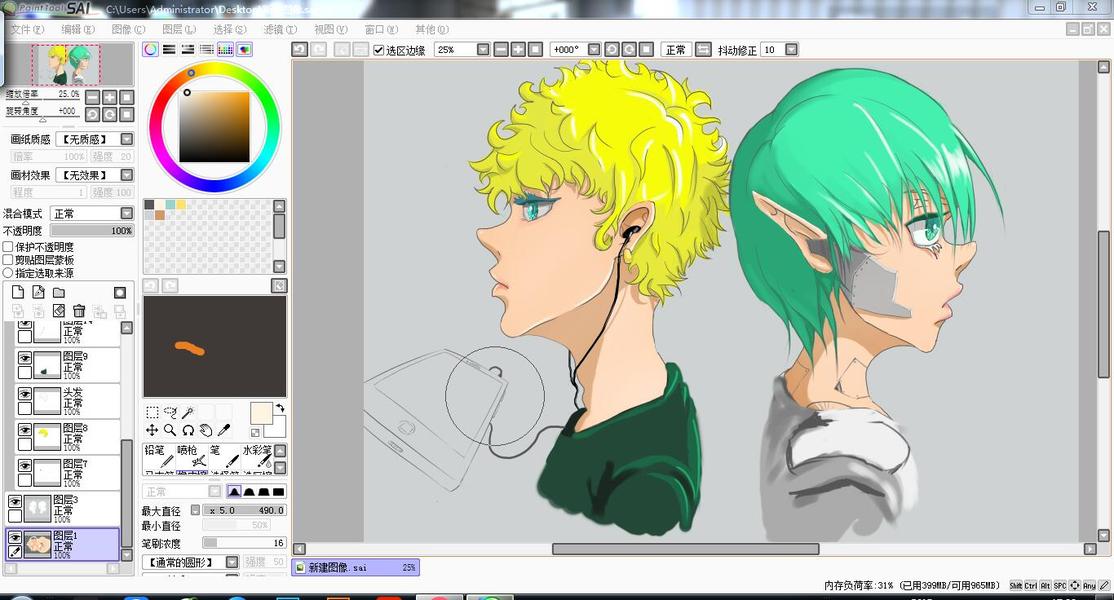Image resolution: width=1114 pixels, height=600 pixels.
Task: Open the 编辑 menu
Action: (77, 29)
